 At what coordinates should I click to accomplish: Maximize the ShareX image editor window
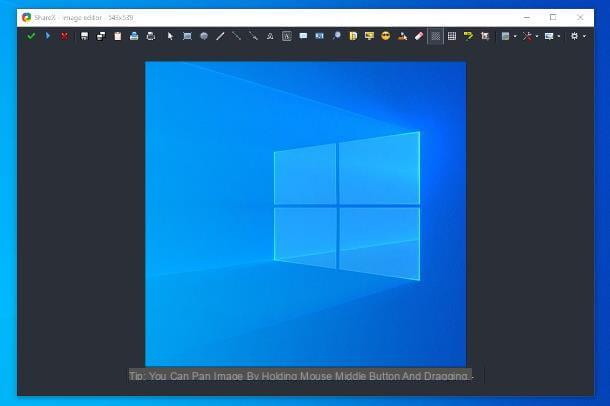coord(553,18)
